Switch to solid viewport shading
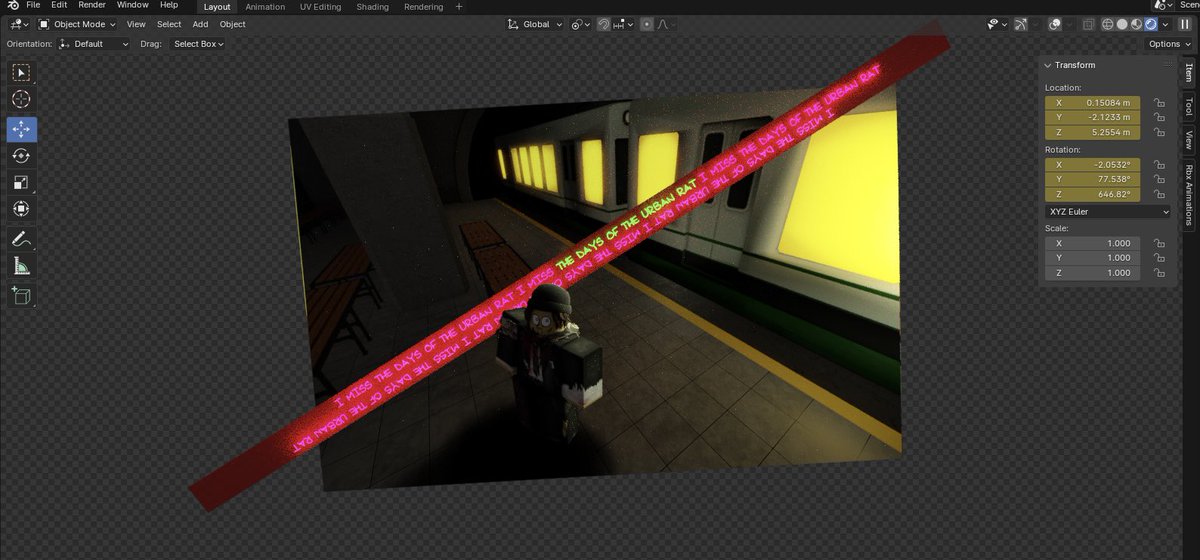The height and width of the screenshot is (560, 1200). pyautogui.click(x=1122, y=24)
